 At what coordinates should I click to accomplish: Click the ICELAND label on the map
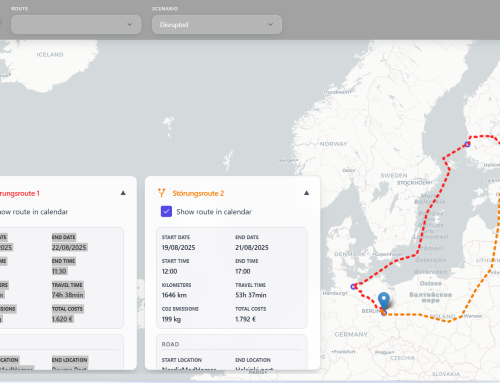tap(50, 55)
